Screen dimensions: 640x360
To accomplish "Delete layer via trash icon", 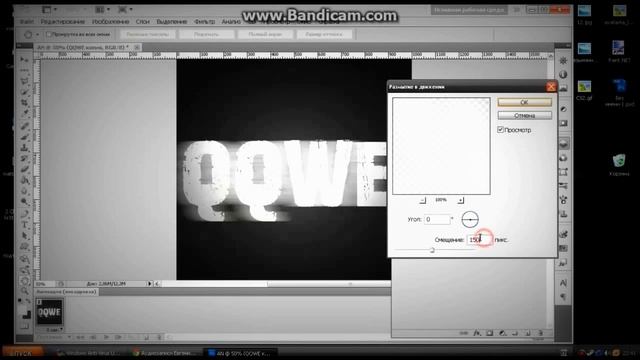I will coord(540,333).
